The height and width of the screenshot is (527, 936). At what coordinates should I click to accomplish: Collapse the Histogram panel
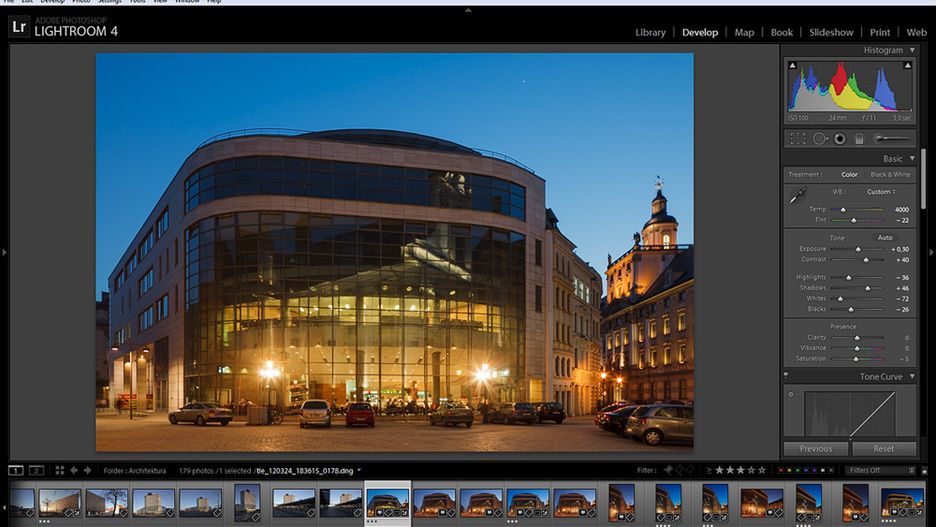912,50
